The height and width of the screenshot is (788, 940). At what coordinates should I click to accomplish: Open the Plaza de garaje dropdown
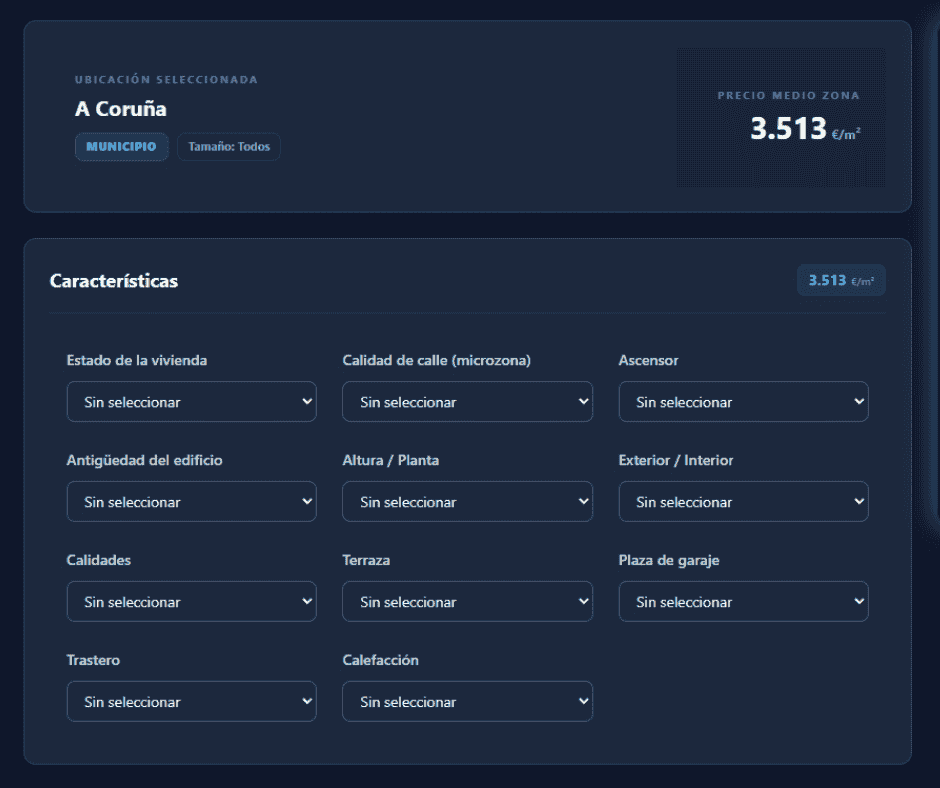pyautogui.click(x=743, y=602)
